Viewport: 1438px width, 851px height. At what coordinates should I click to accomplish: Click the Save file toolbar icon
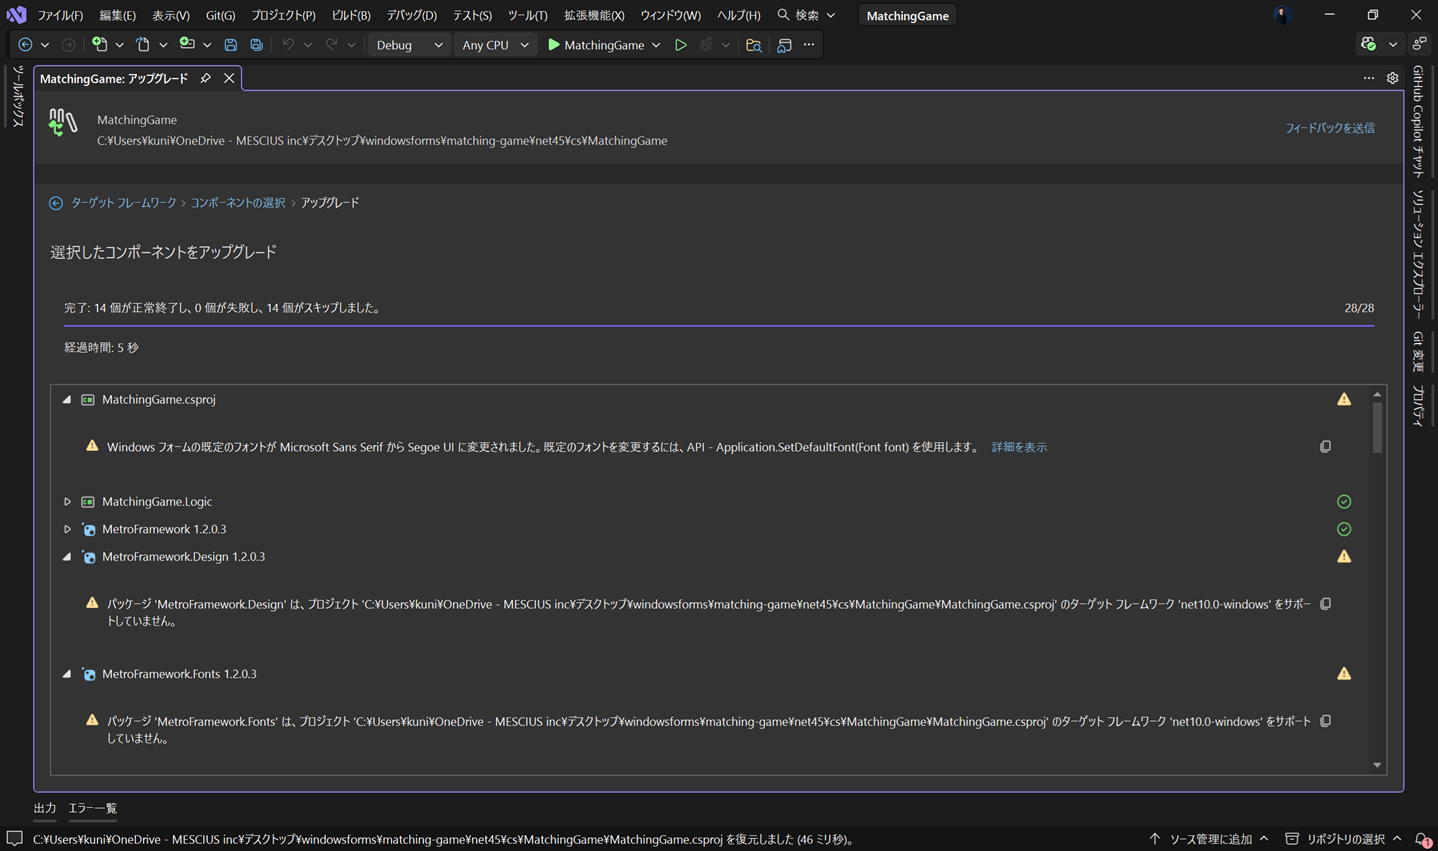coord(231,45)
